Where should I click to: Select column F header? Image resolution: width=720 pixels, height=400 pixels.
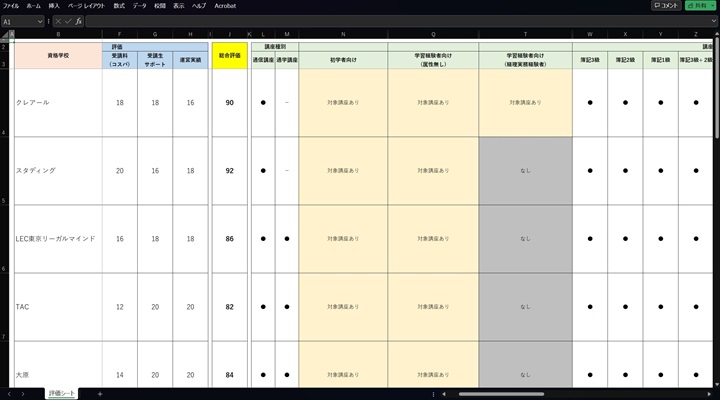(120, 34)
